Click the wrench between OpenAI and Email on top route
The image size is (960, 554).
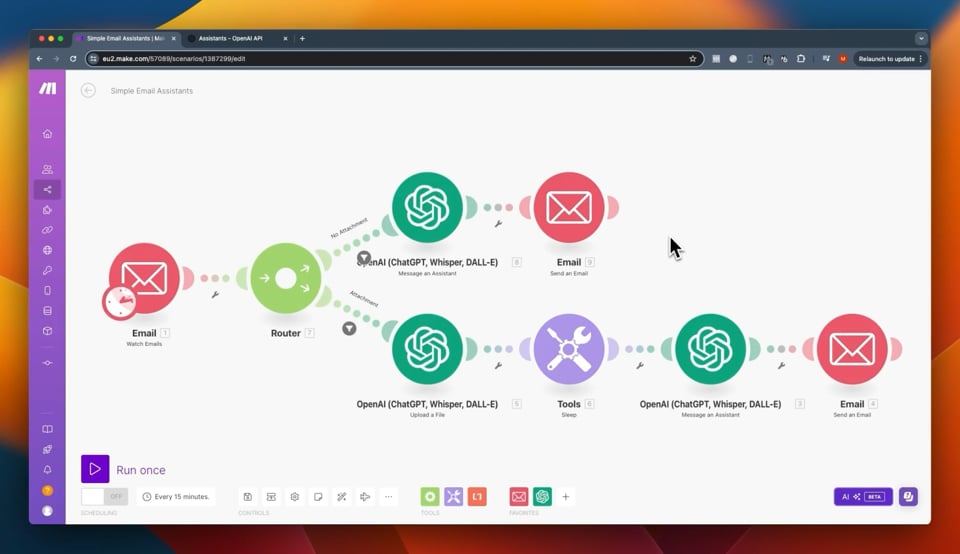pyautogui.click(x=498, y=224)
